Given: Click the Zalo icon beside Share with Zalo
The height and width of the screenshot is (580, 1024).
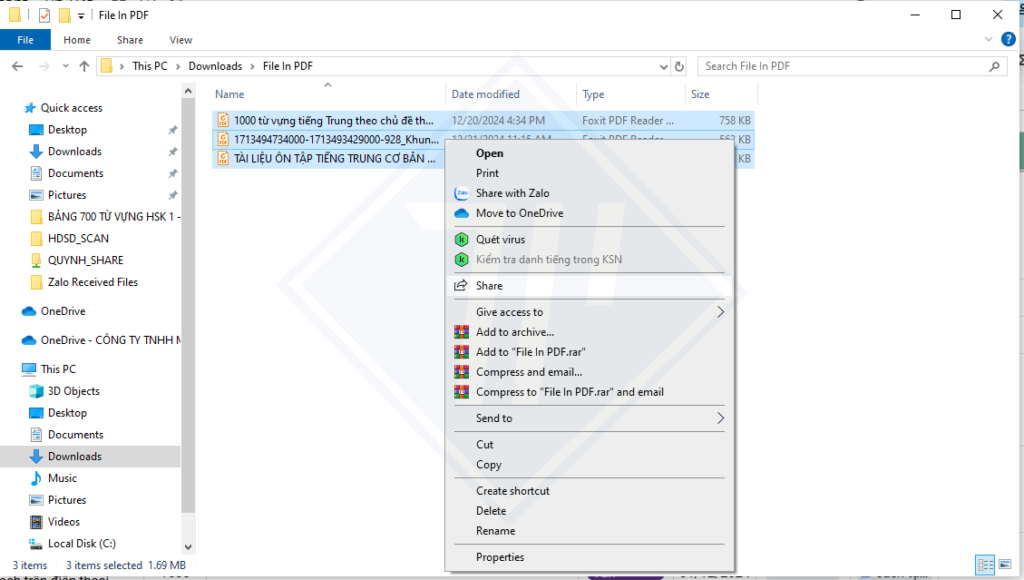Looking at the screenshot, I should click(x=461, y=193).
